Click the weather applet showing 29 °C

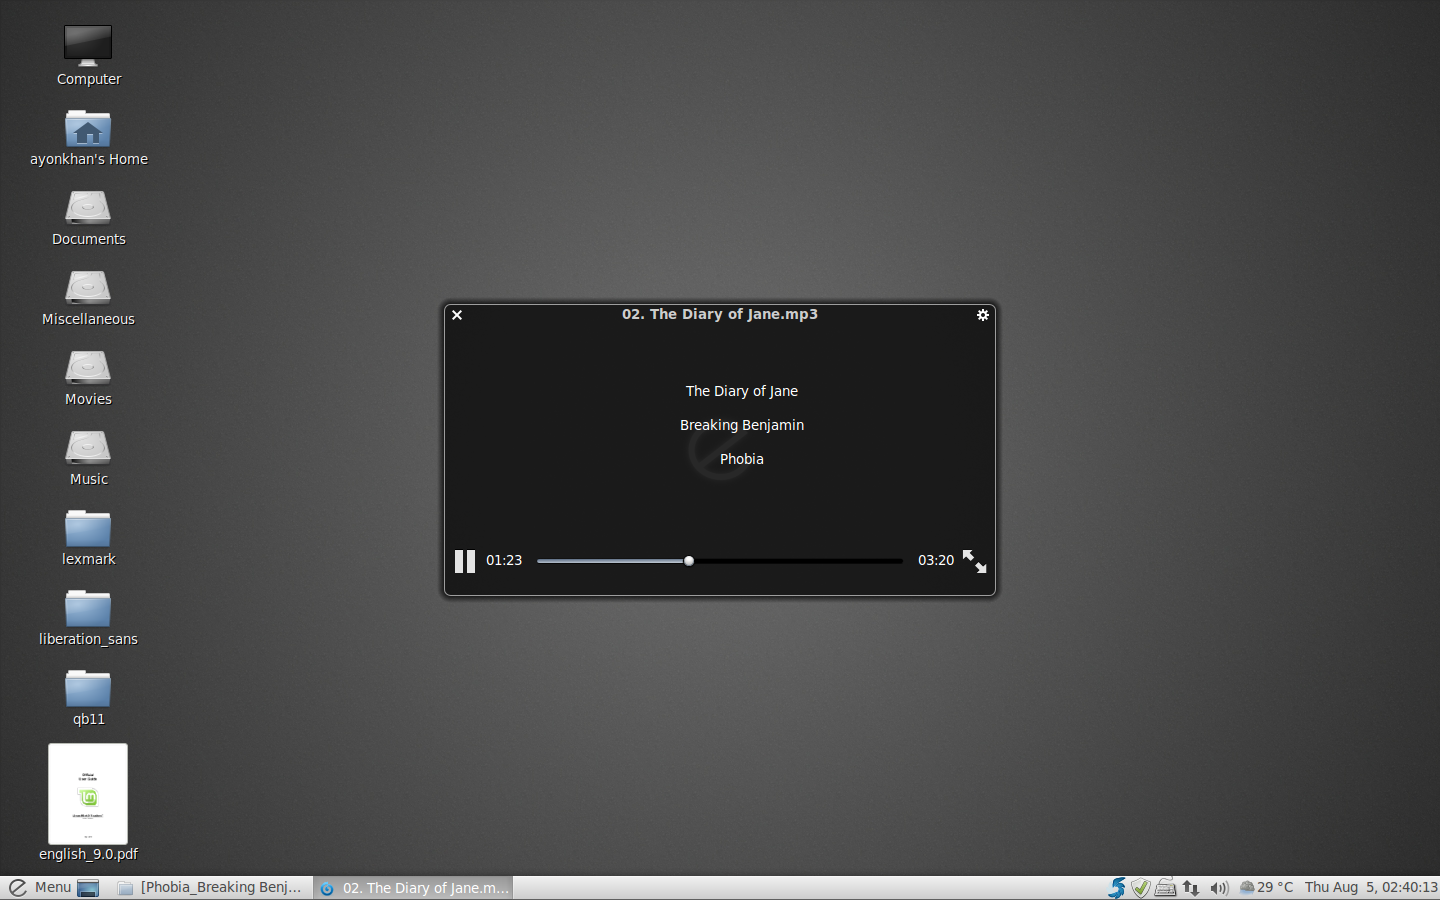click(1266, 887)
